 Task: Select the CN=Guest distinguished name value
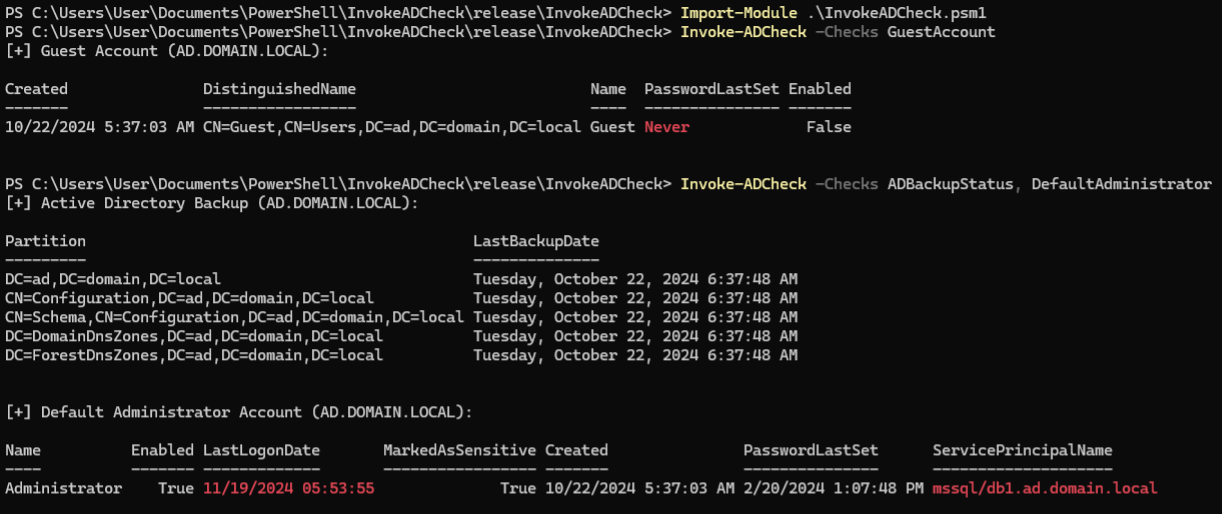[392, 127]
